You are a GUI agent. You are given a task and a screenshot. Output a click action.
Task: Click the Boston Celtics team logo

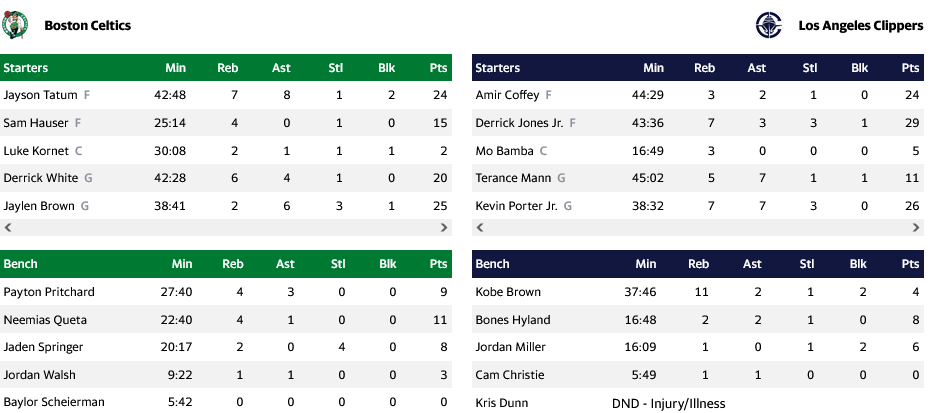[16, 25]
